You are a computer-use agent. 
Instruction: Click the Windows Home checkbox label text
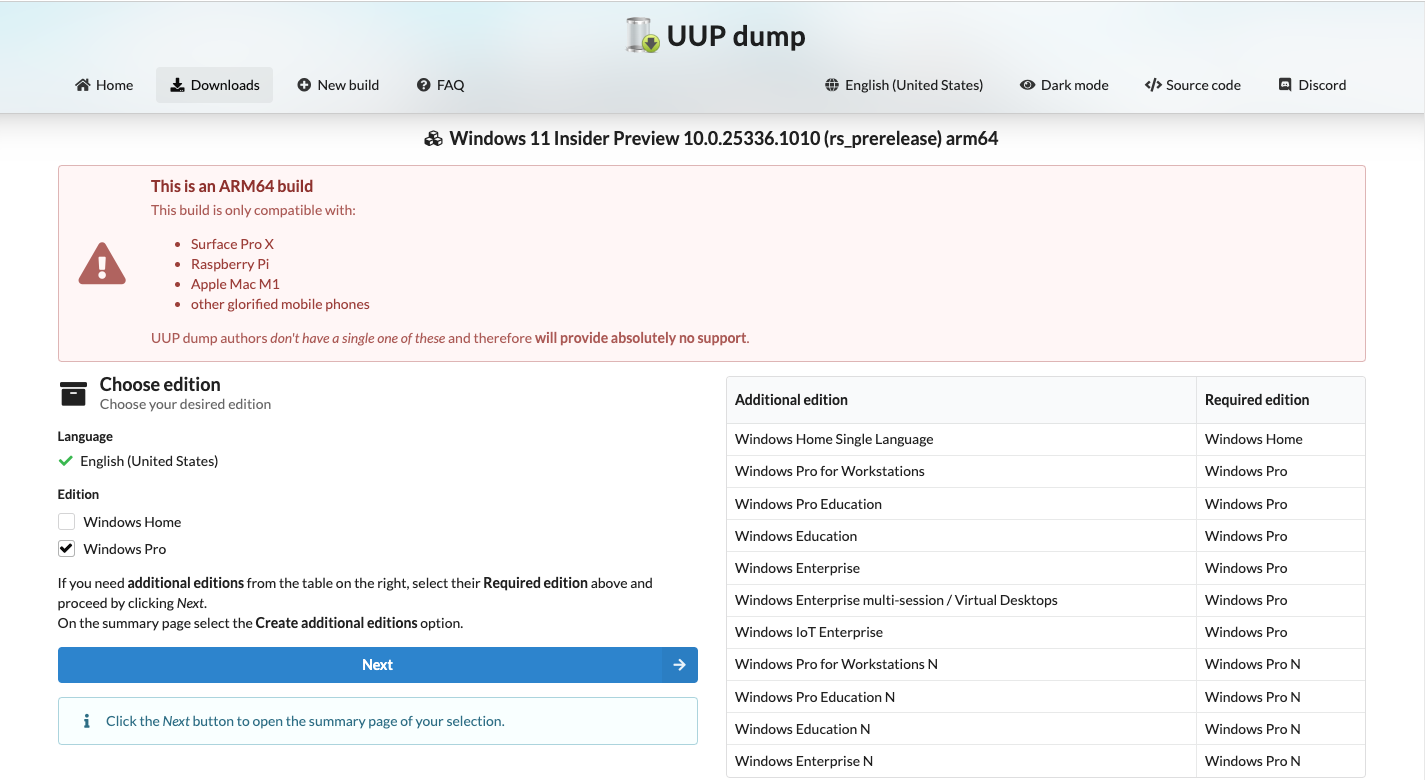tap(132, 522)
